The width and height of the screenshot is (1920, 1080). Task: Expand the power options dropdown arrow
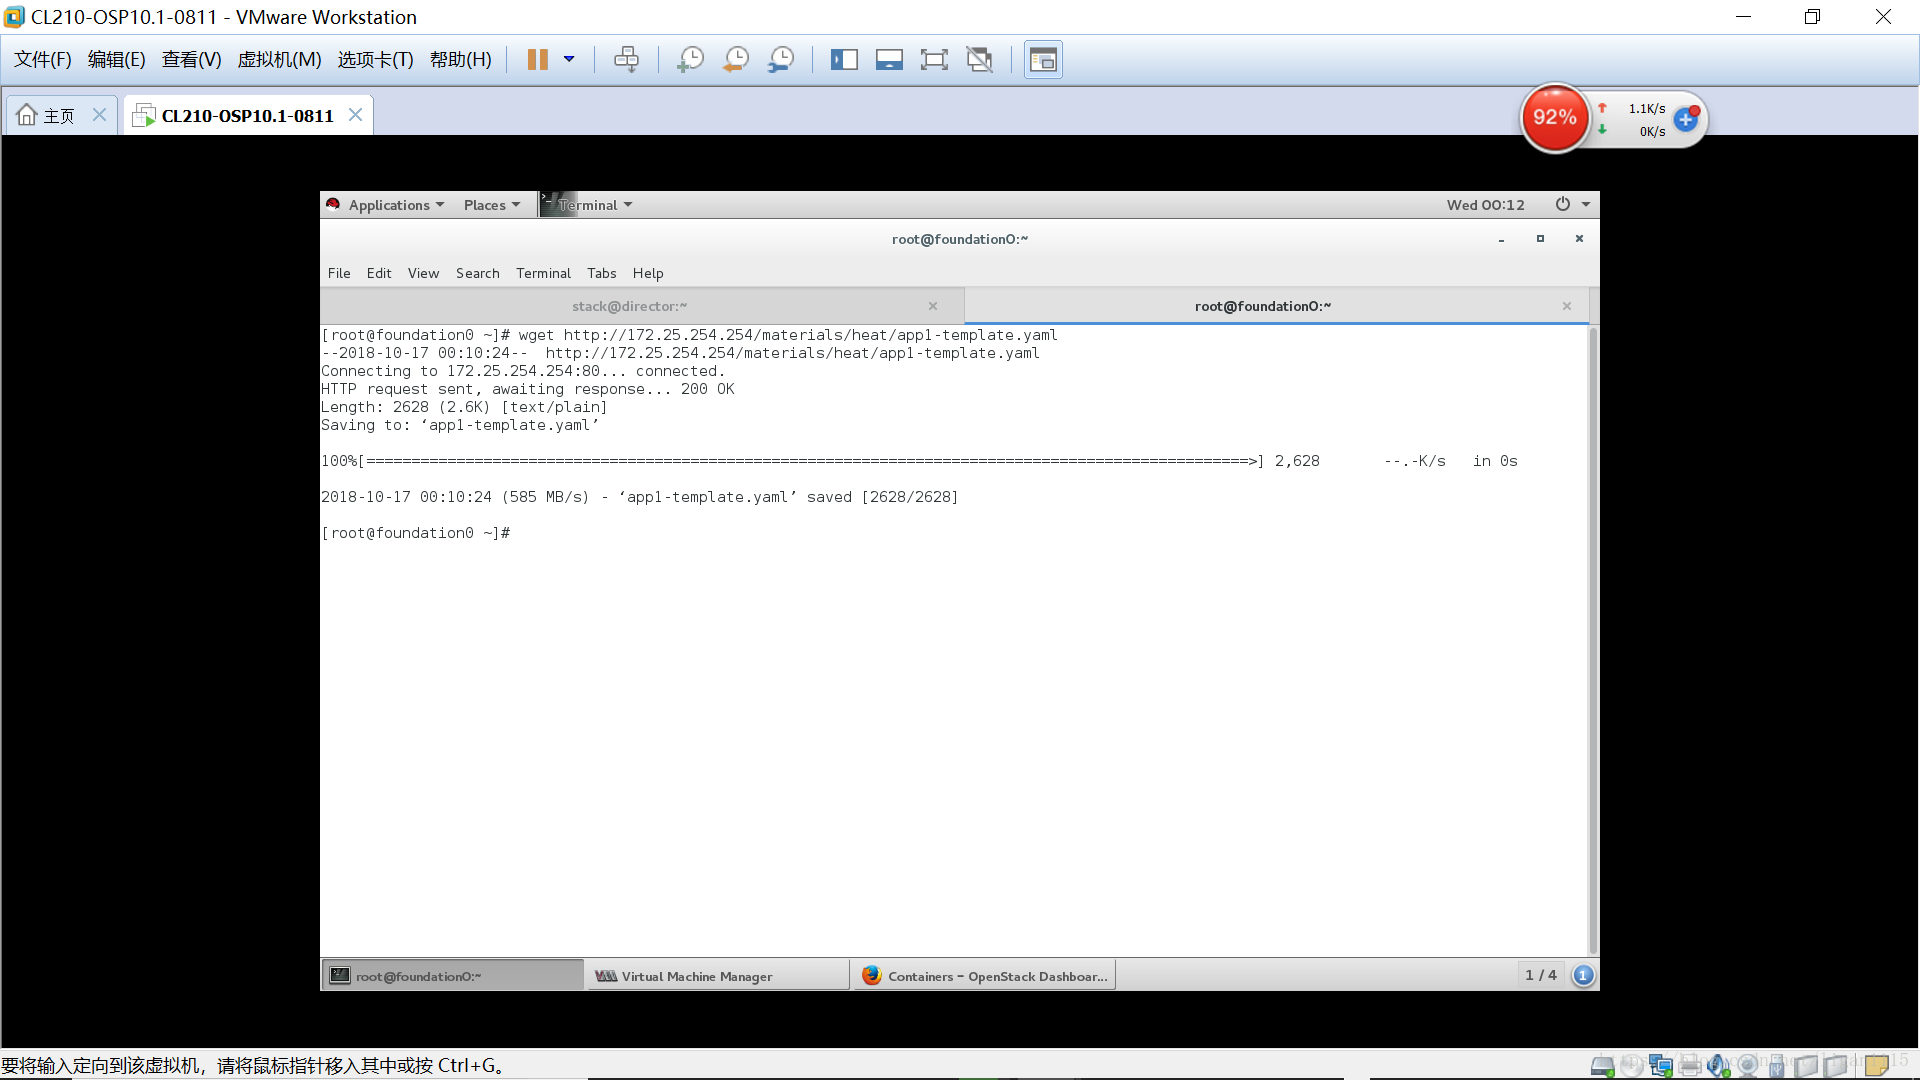[569, 60]
